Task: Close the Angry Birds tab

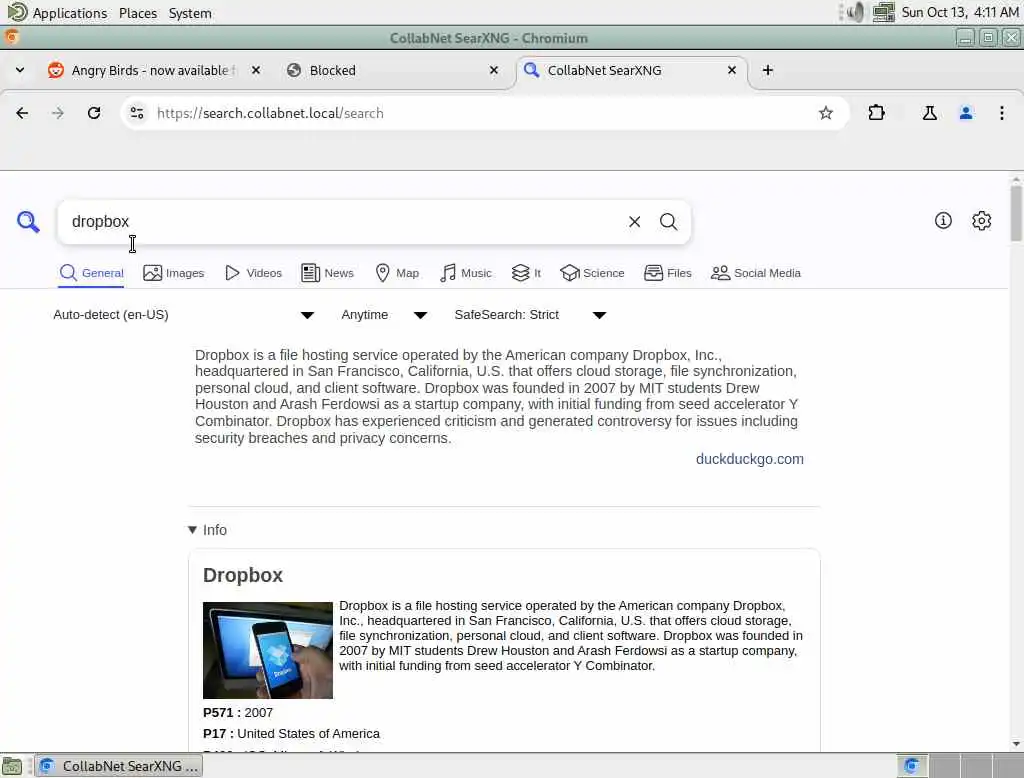Action: pos(256,70)
